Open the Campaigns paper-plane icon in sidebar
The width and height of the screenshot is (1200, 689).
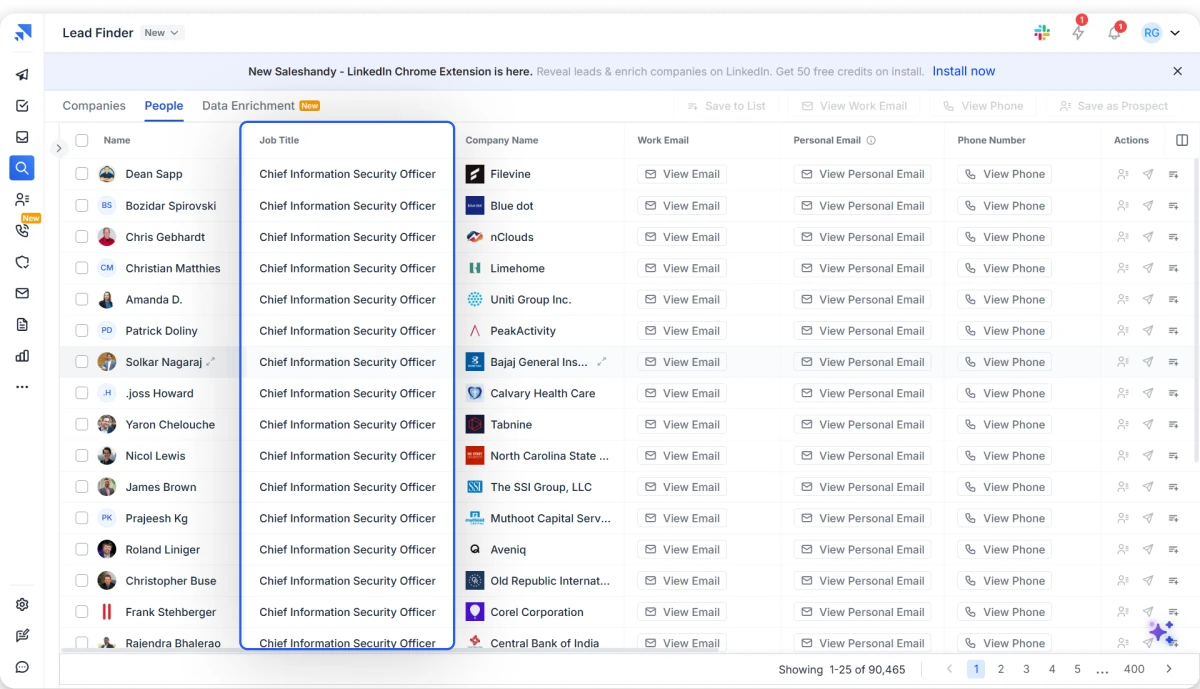[x=22, y=75]
